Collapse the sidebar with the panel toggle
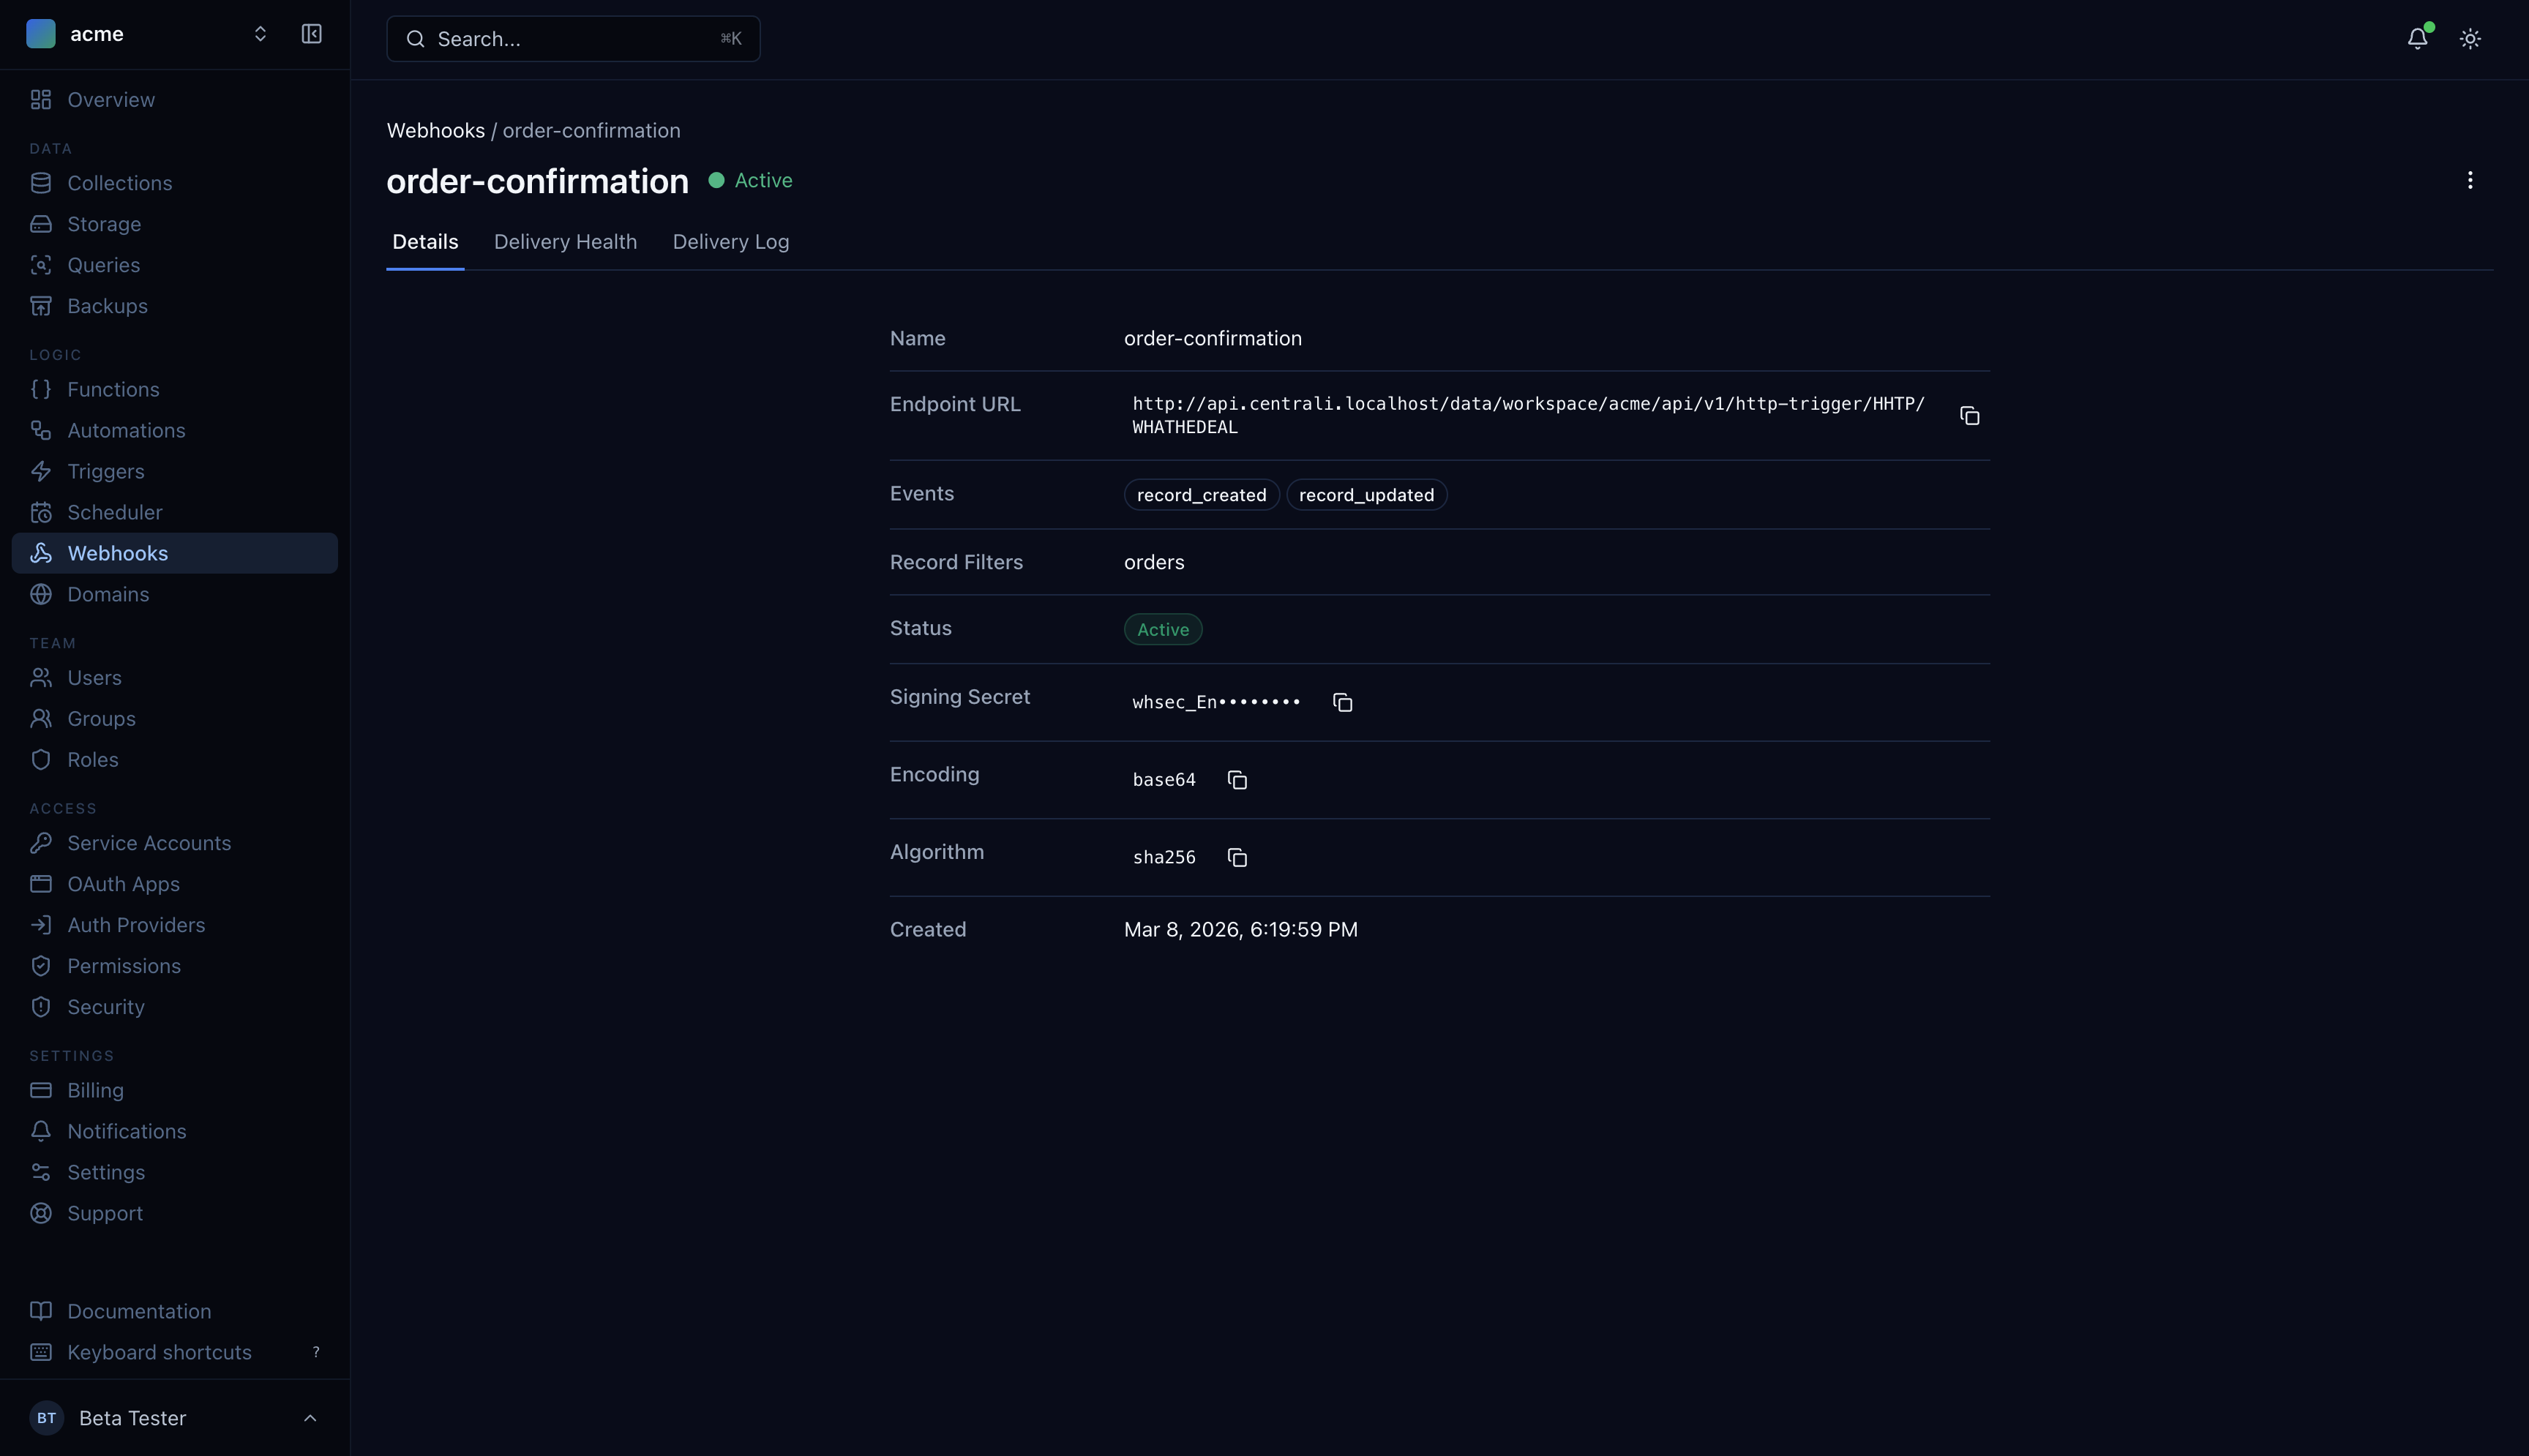 (310, 33)
